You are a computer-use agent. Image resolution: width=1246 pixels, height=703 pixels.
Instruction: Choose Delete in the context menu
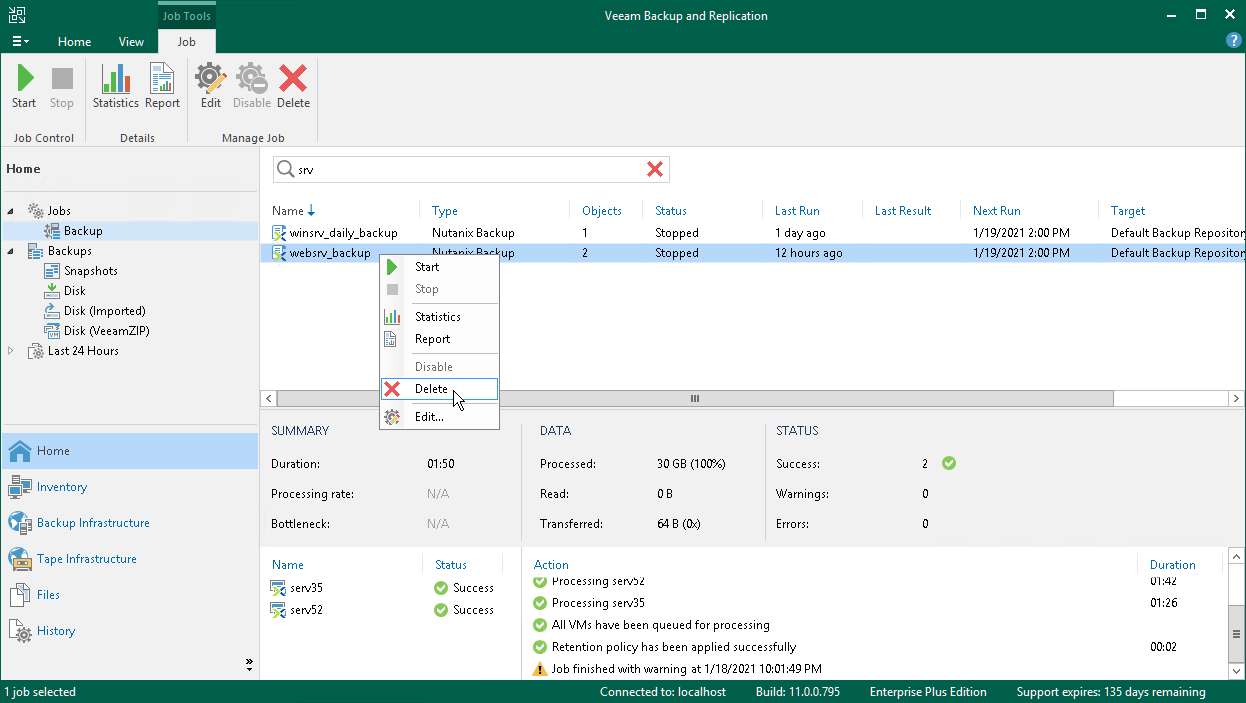439,389
